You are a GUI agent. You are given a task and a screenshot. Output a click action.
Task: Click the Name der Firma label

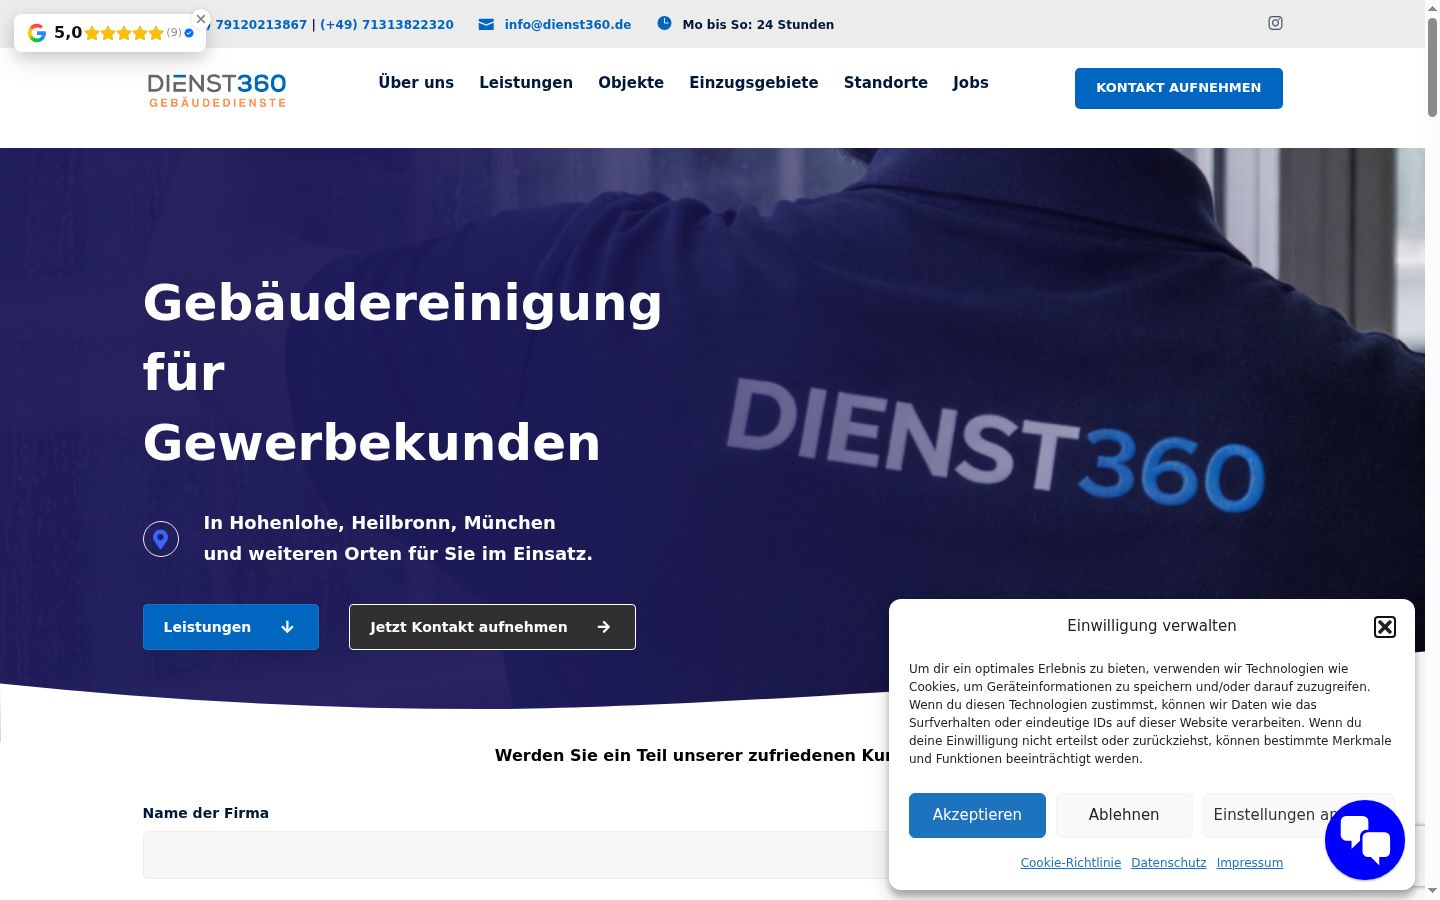(x=206, y=813)
